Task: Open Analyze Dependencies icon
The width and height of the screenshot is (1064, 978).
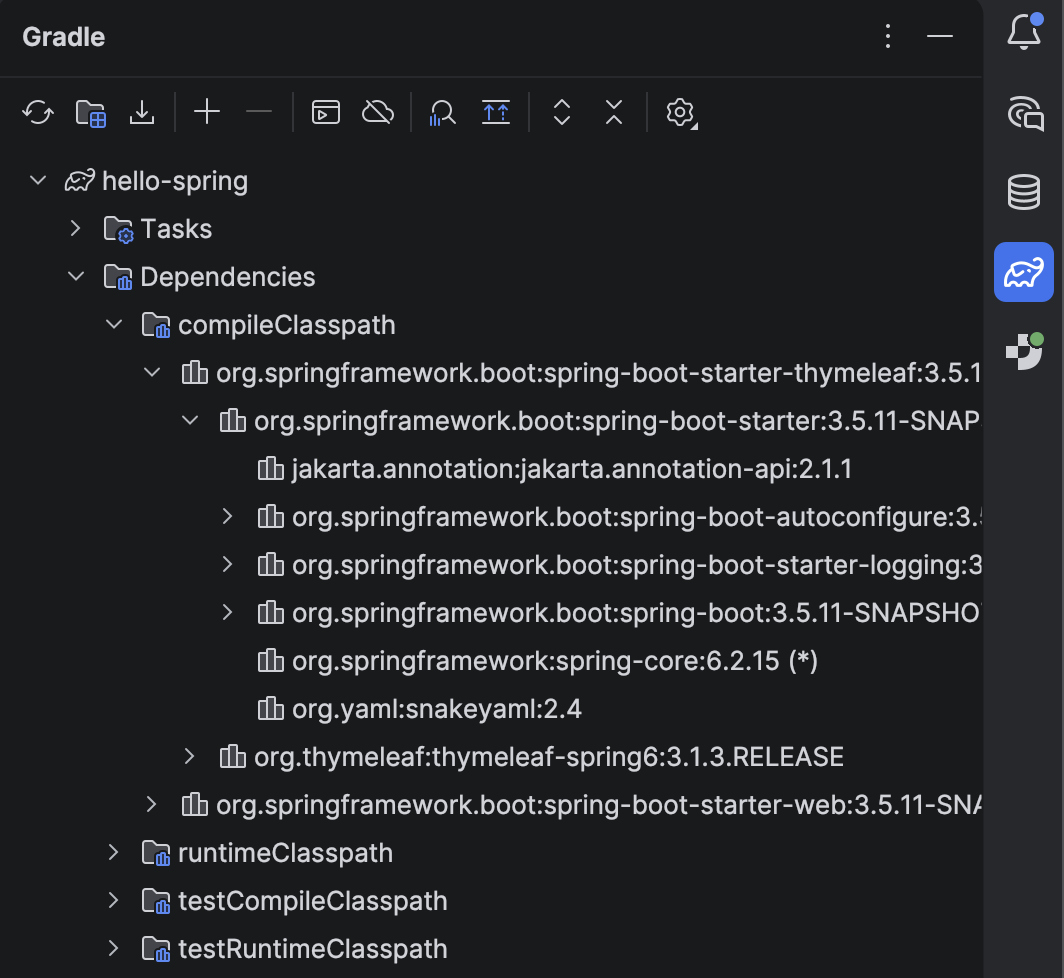Action: tap(442, 112)
